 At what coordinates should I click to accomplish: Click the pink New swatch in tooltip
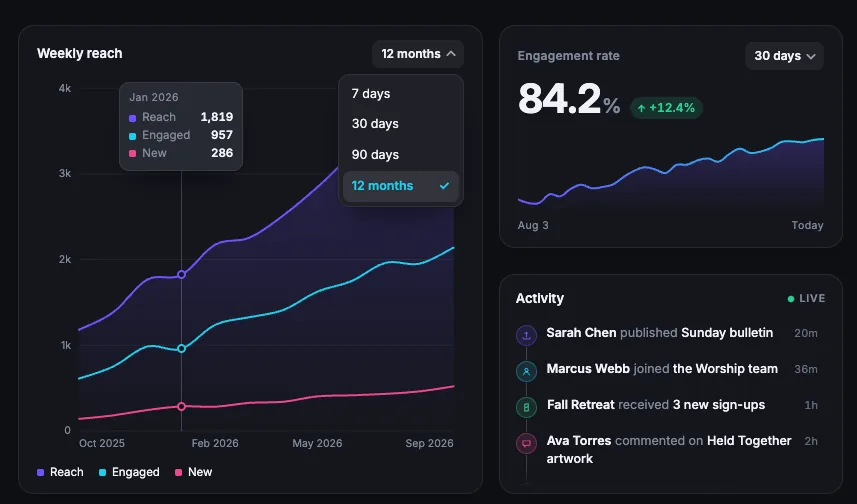pos(132,154)
